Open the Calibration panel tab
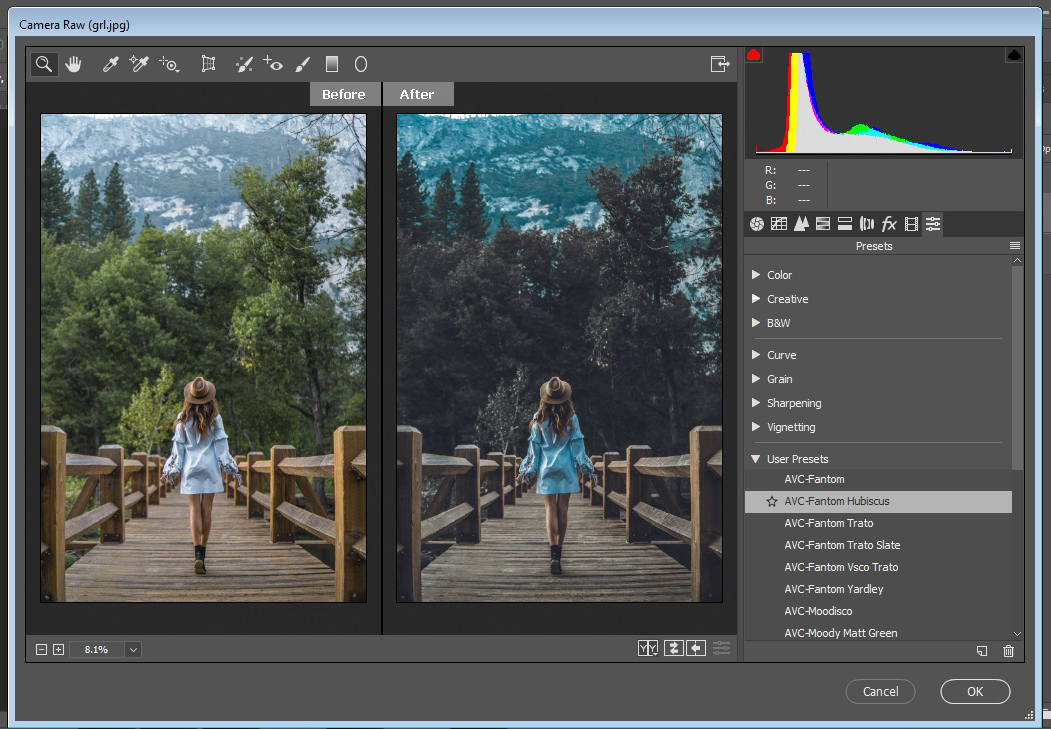1051x729 pixels. coord(911,224)
